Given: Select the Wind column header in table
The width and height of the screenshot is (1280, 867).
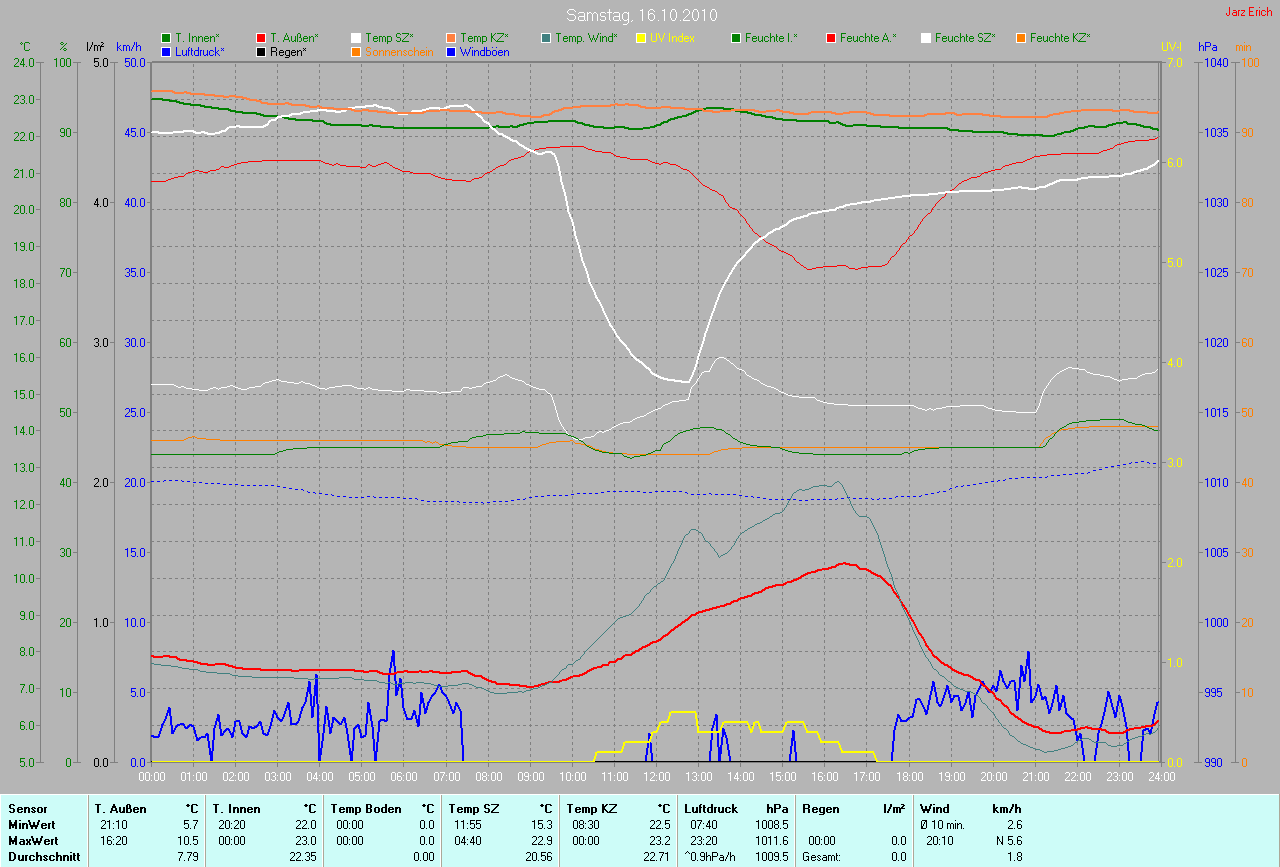Looking at the screenshot, I should 934,808.
